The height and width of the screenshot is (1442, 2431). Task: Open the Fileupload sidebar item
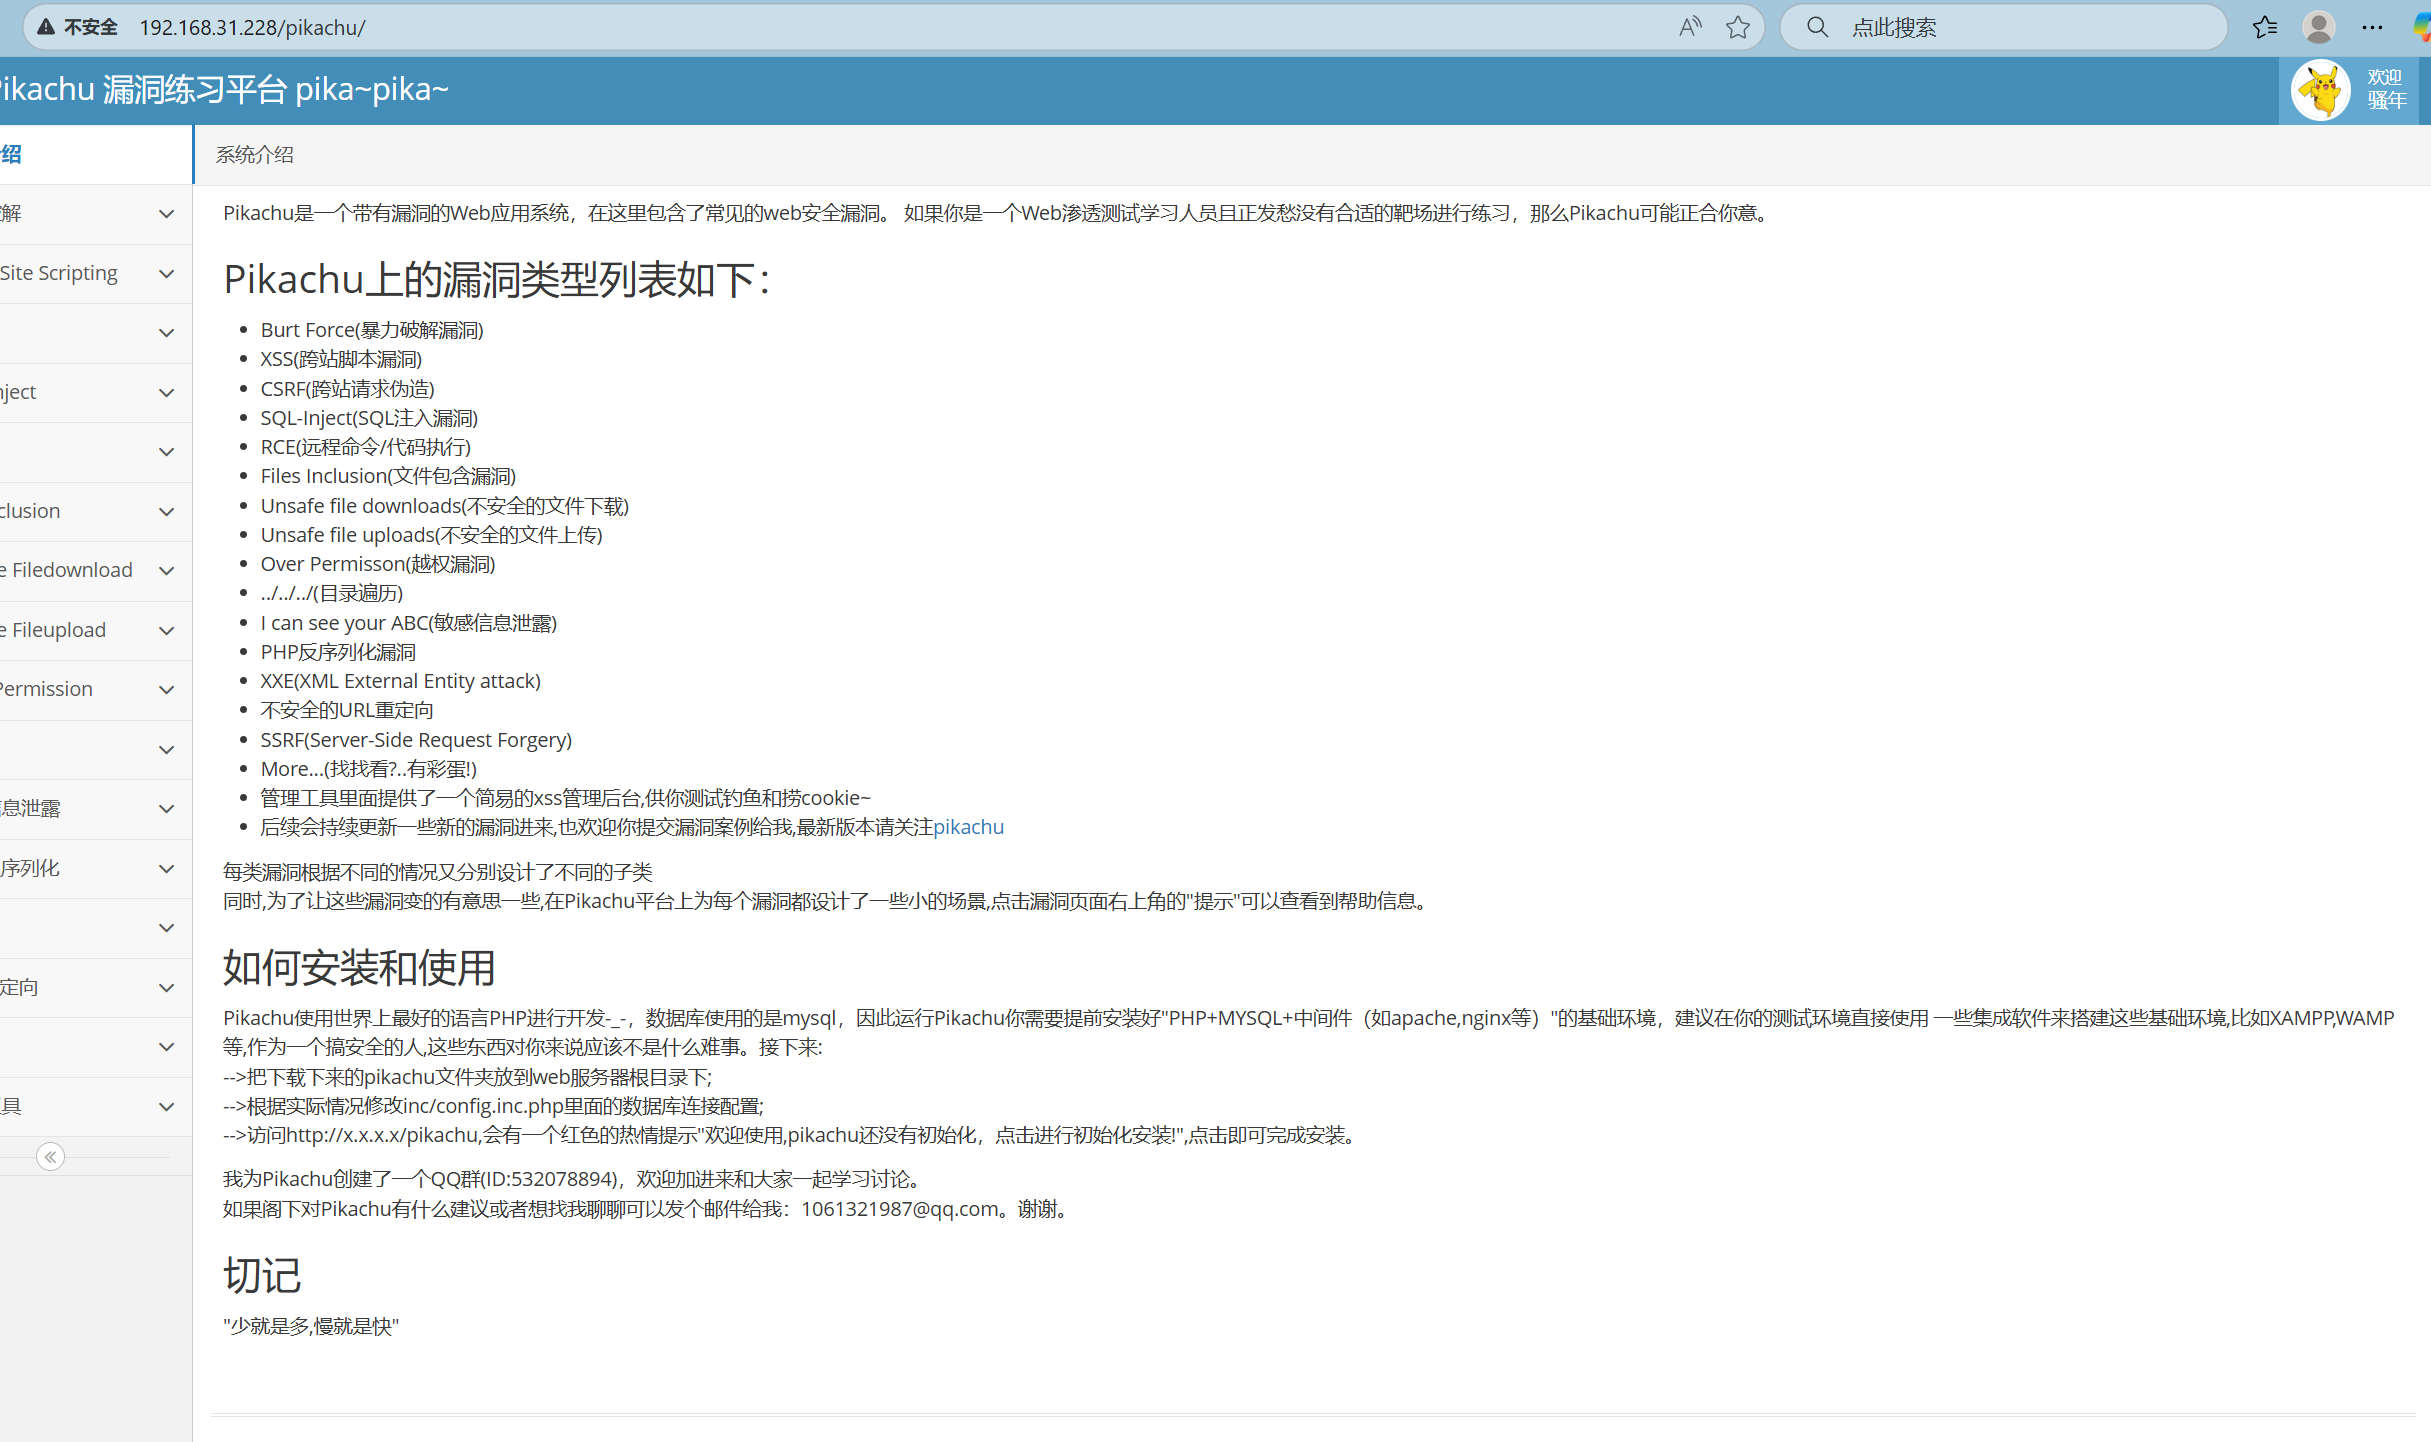tap(95, 630)
